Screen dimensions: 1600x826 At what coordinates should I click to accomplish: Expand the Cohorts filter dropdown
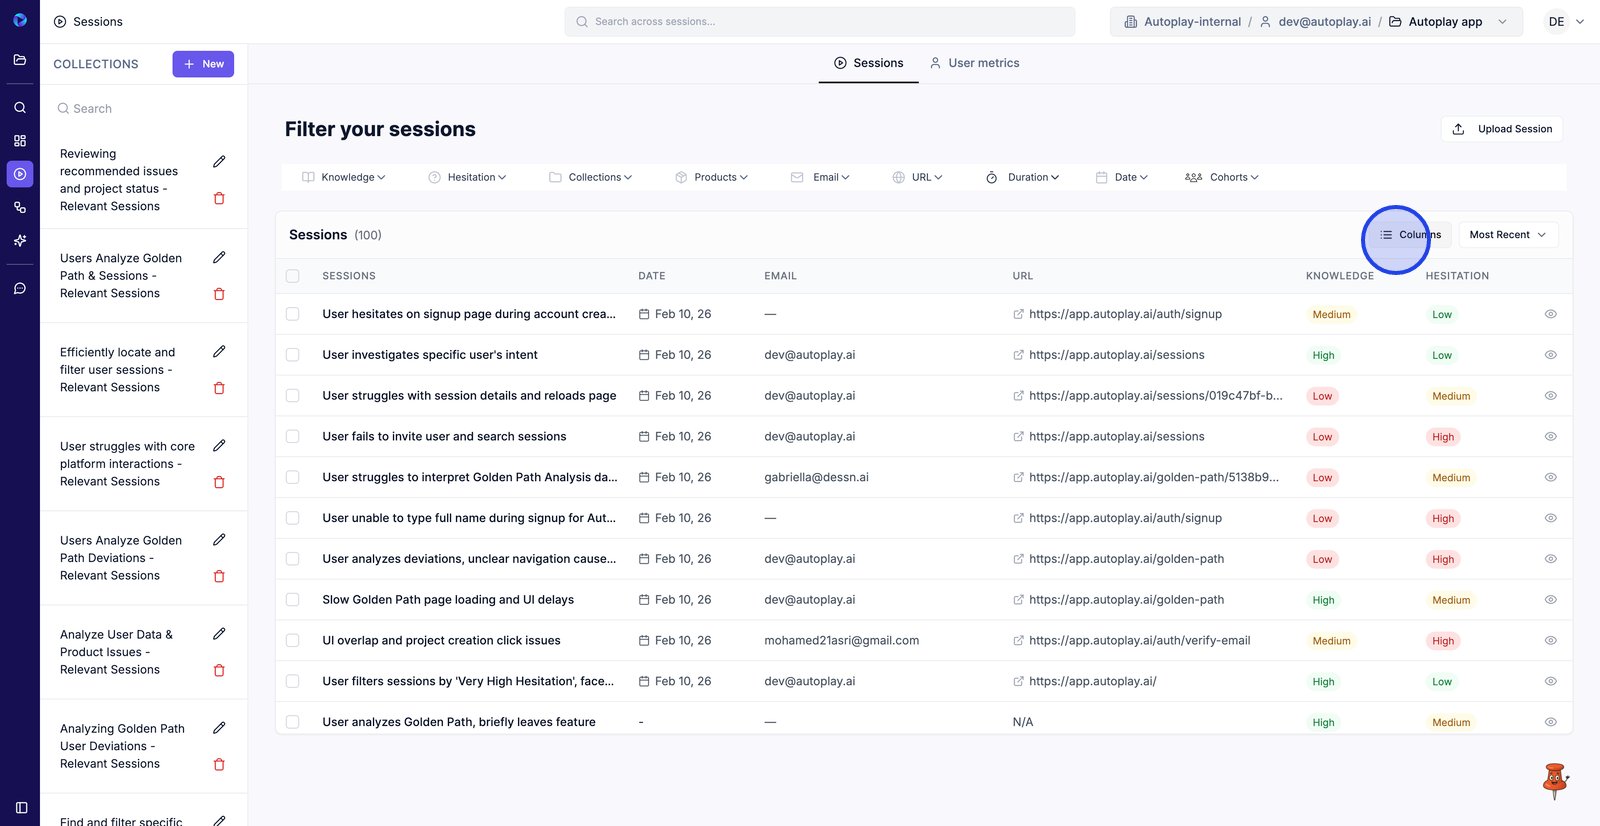(1221, 177)
